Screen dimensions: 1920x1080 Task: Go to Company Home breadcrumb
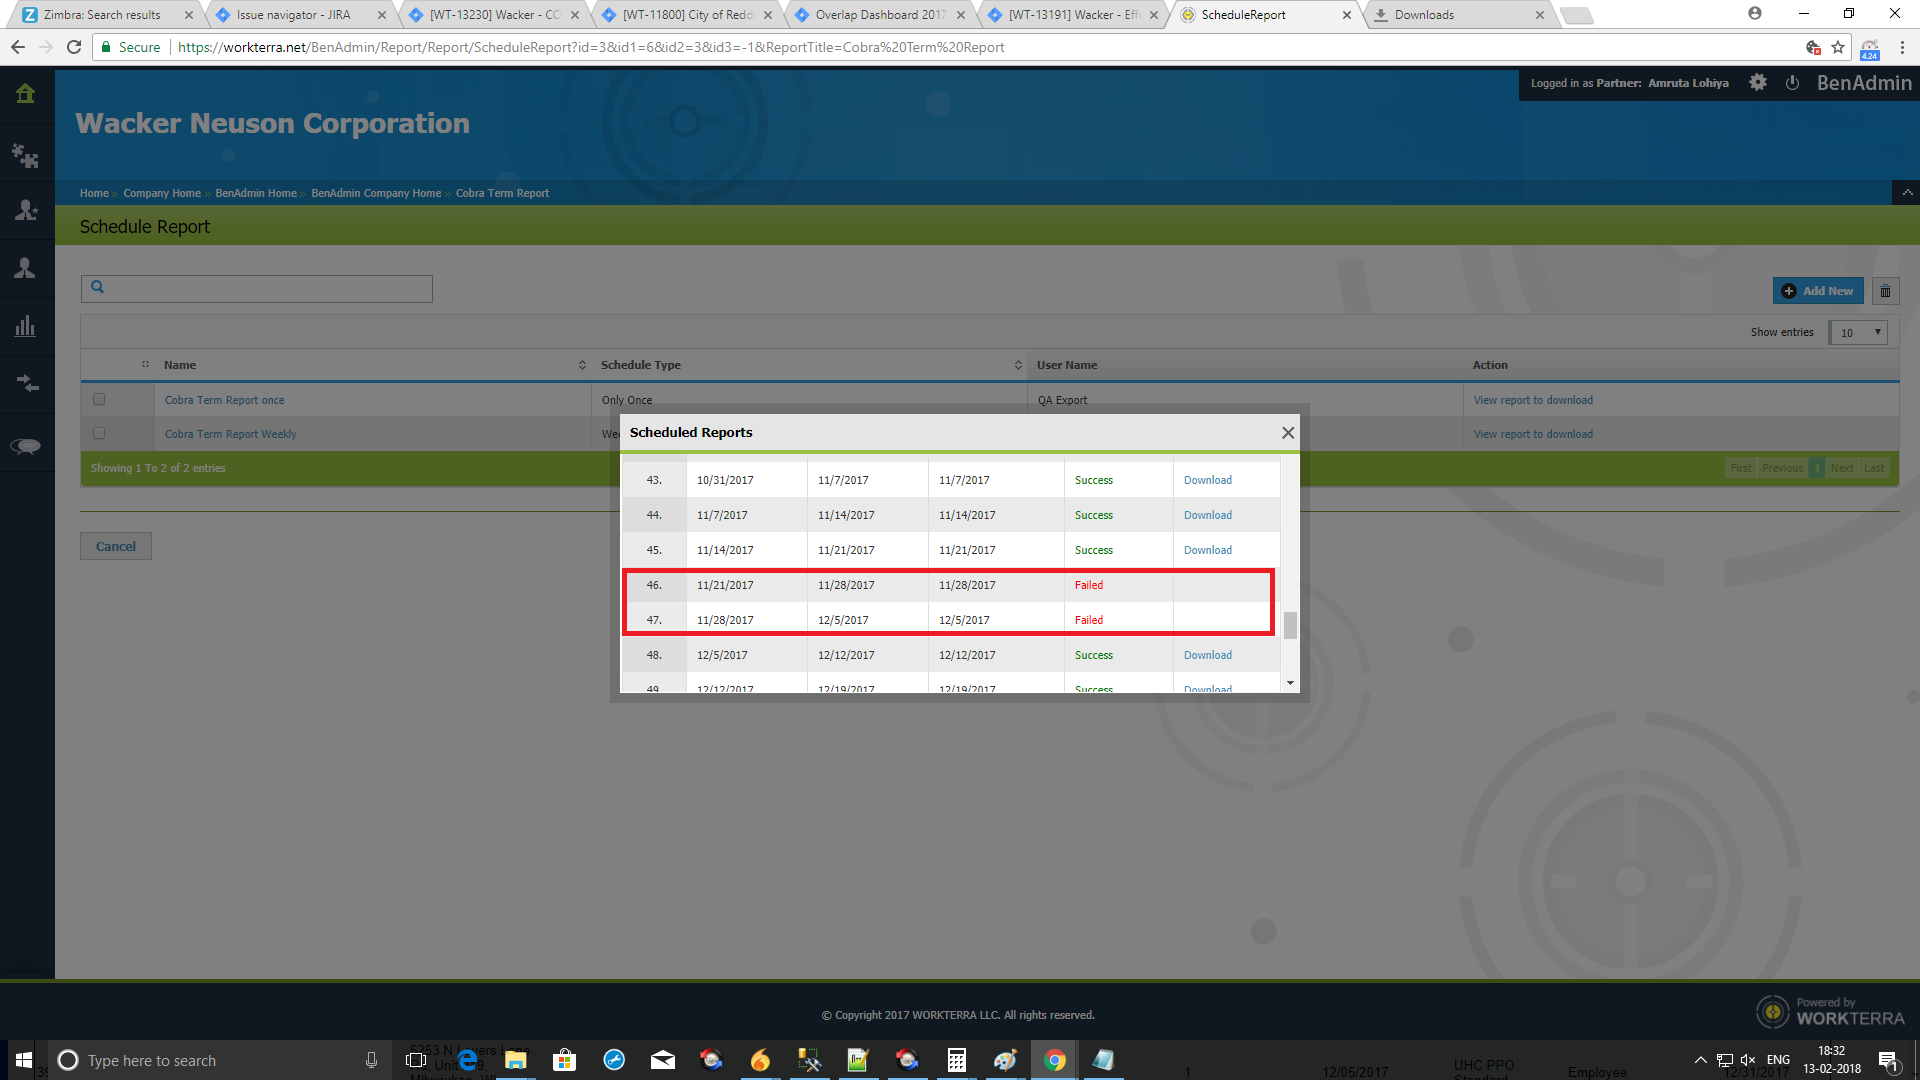(162, 193)
